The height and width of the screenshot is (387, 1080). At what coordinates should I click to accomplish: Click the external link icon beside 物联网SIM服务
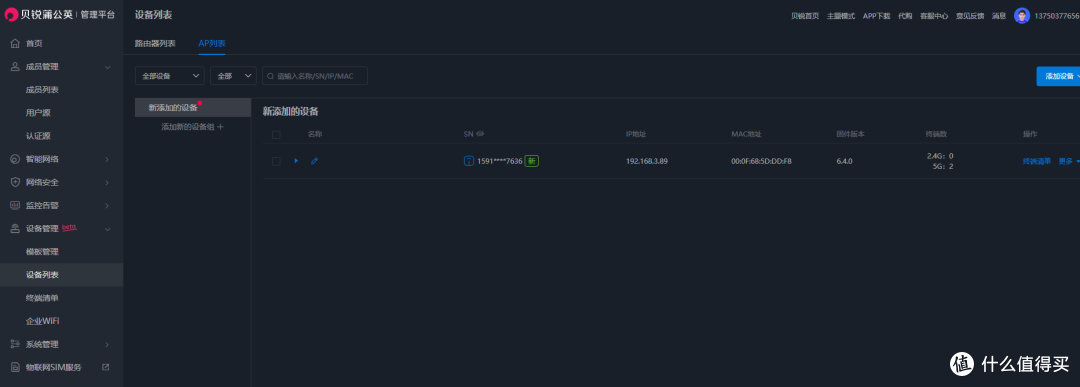pos(105,367)
